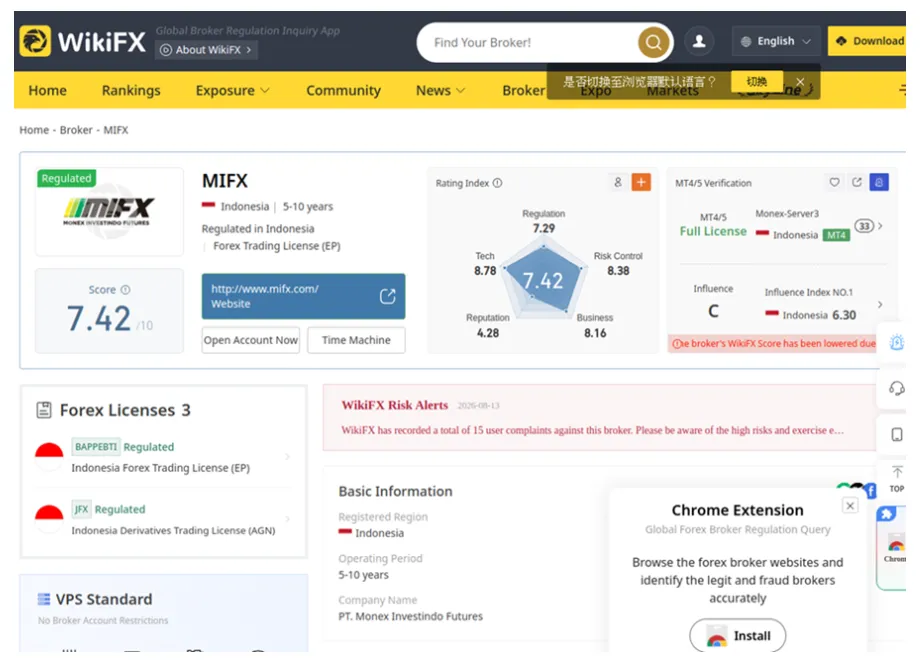Image resolution: width=920 pixels, height=665 pixels.
Task: Click the Chrome tab on right edge
Action: pos(893,548)
